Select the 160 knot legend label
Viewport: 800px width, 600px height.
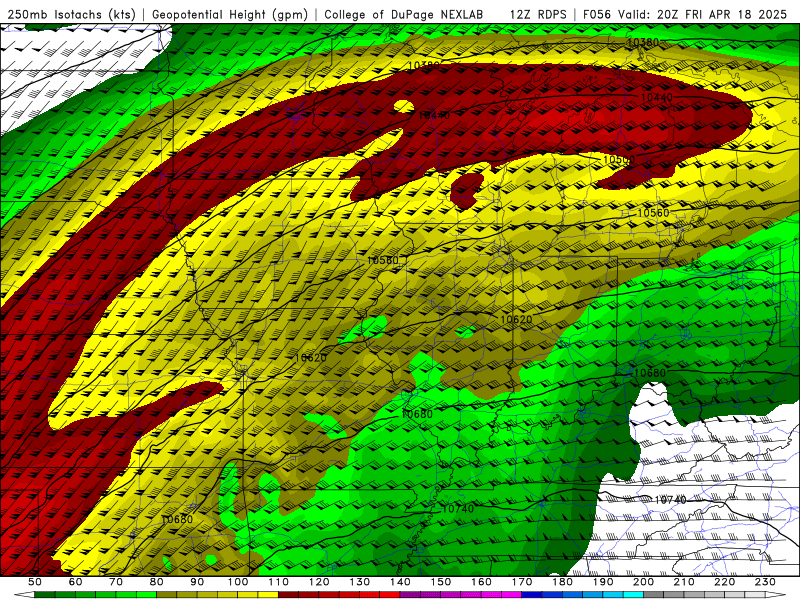pos(481,582)
